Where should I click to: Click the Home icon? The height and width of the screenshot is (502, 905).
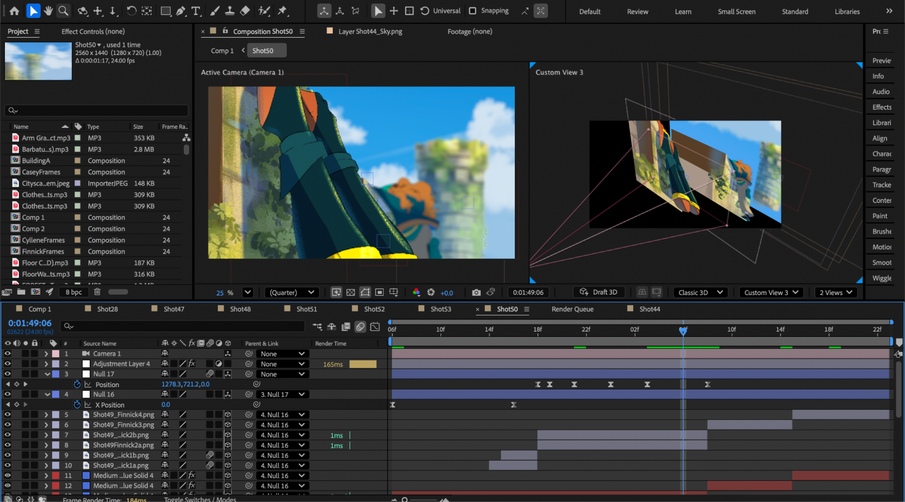[14, 11]
